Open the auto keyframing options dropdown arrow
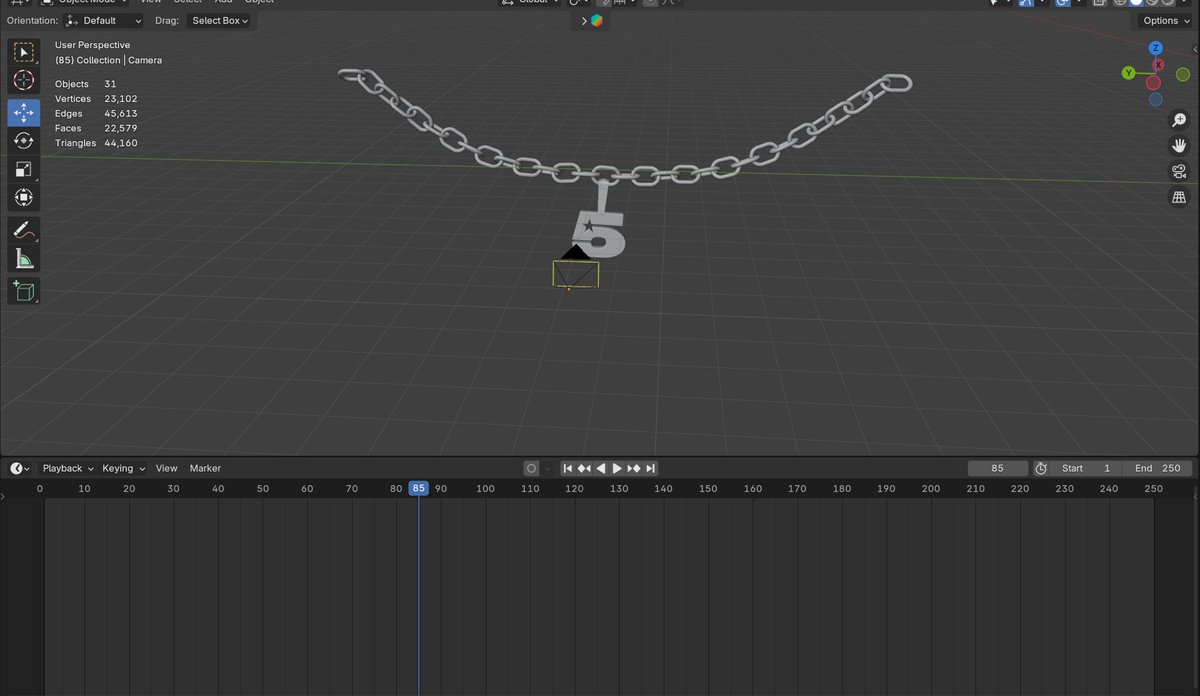The height and width of the screenshot is (696, 1200). point(546,468)
